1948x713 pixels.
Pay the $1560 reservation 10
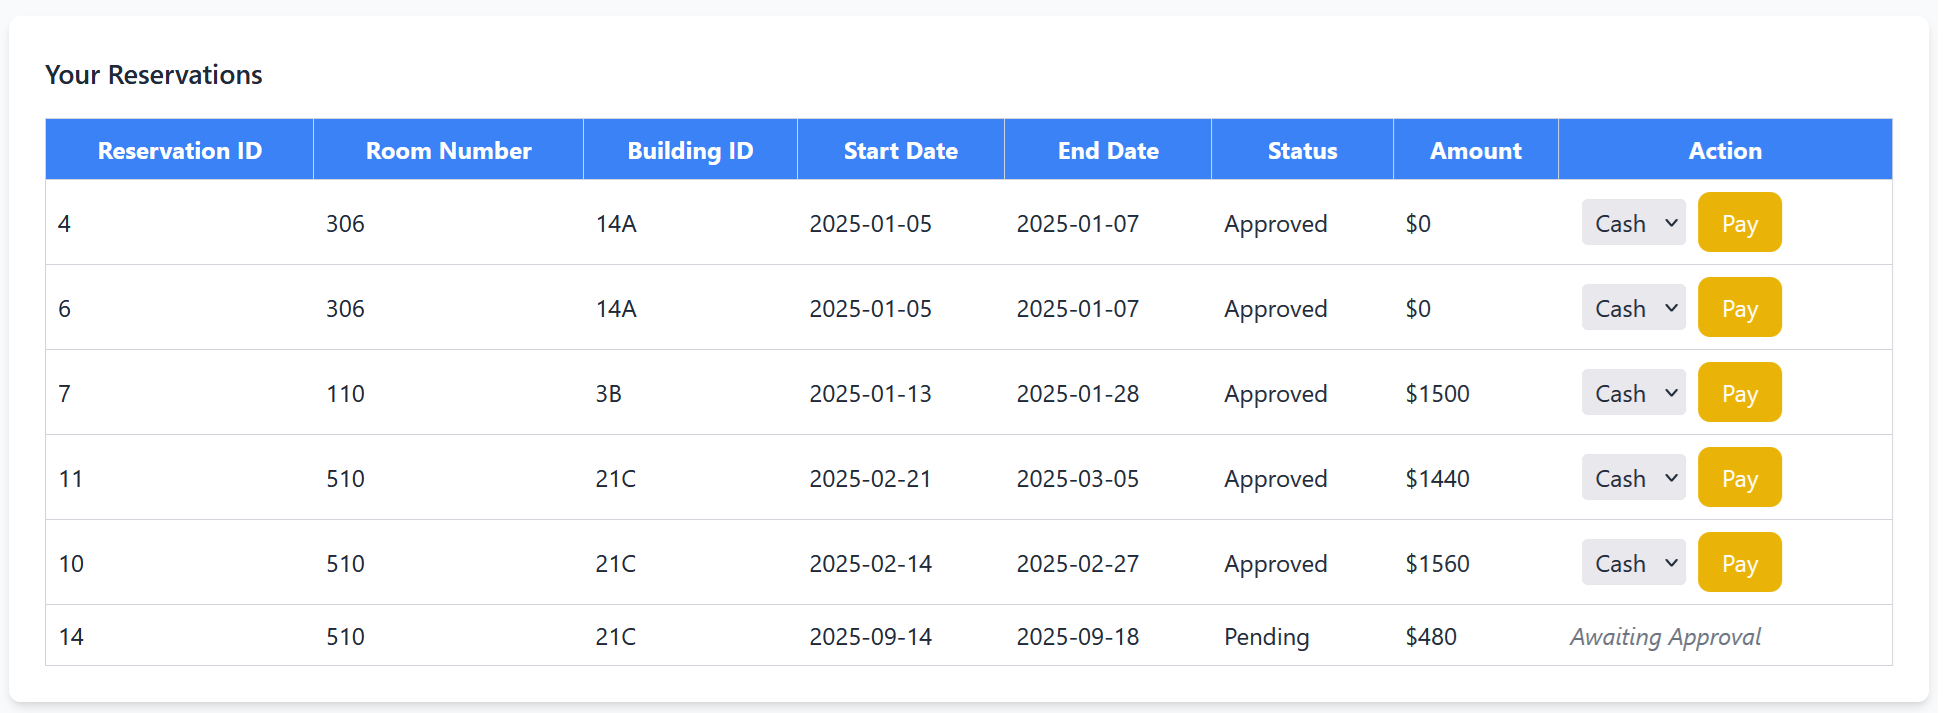tap(1738, 563)
